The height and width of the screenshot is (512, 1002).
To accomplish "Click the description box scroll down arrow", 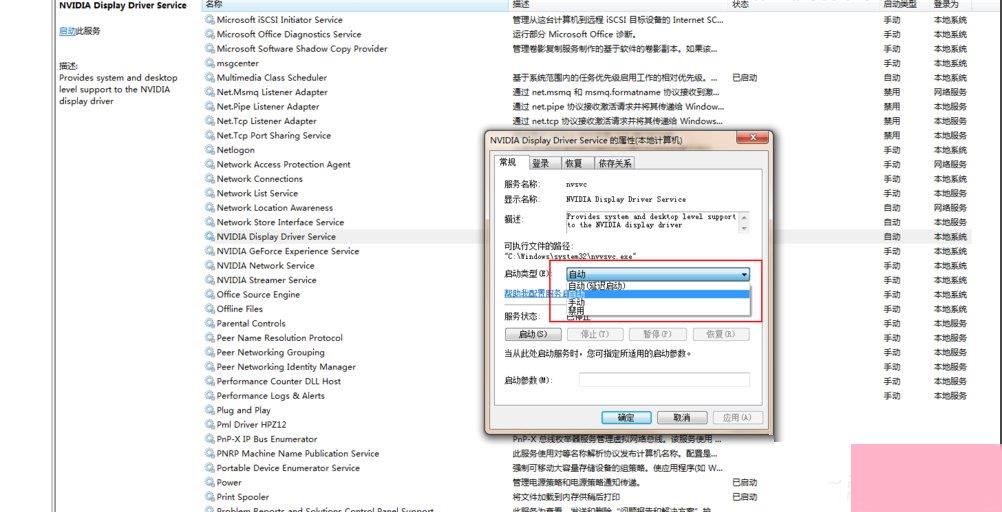I will pos(744,228).
